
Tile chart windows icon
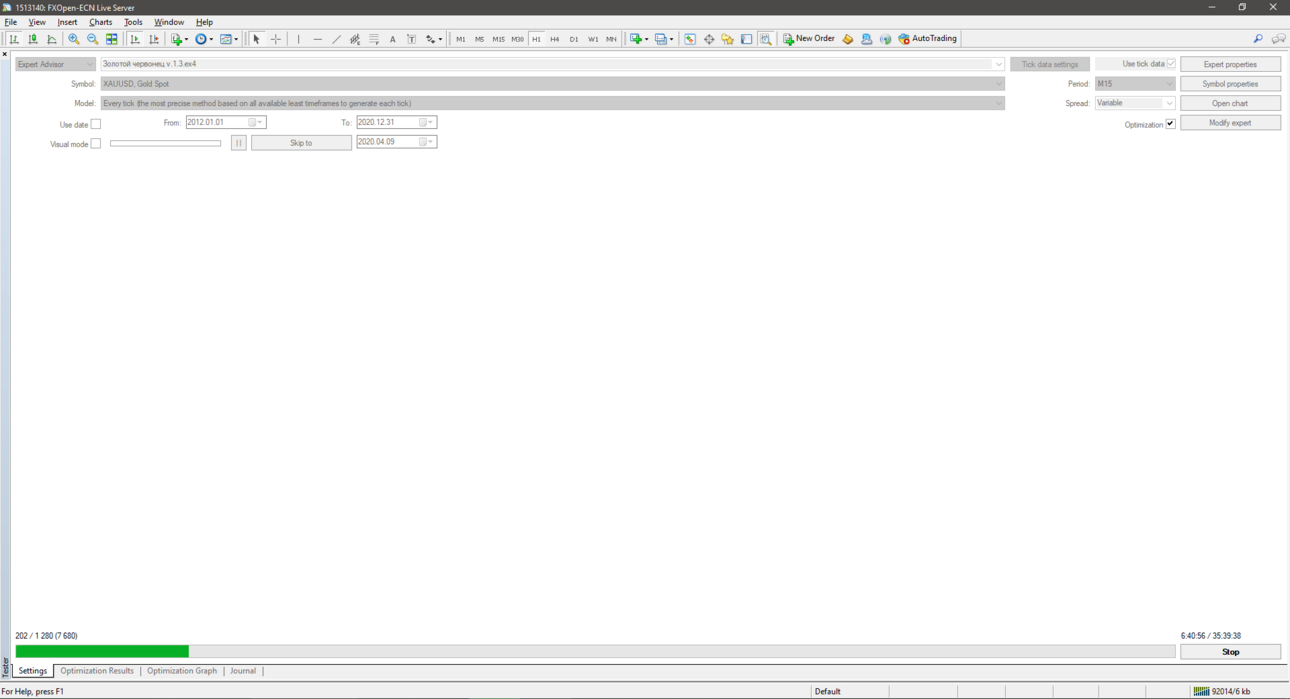point(112,39)
